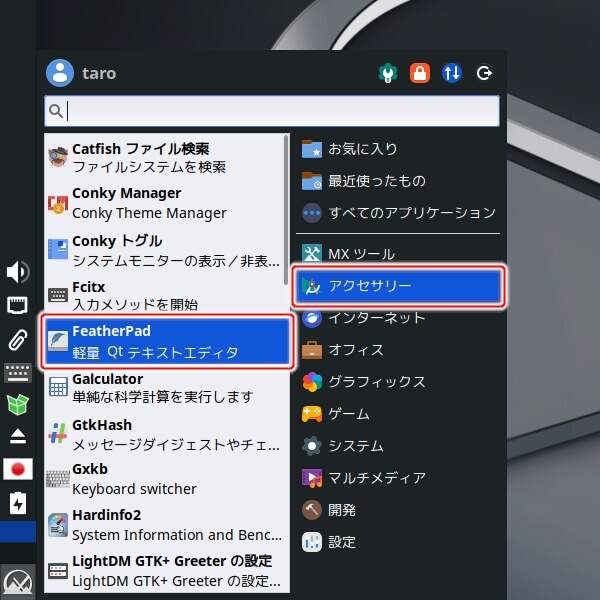Open the paperclip clipboard icon in panel

coord(17,339)
